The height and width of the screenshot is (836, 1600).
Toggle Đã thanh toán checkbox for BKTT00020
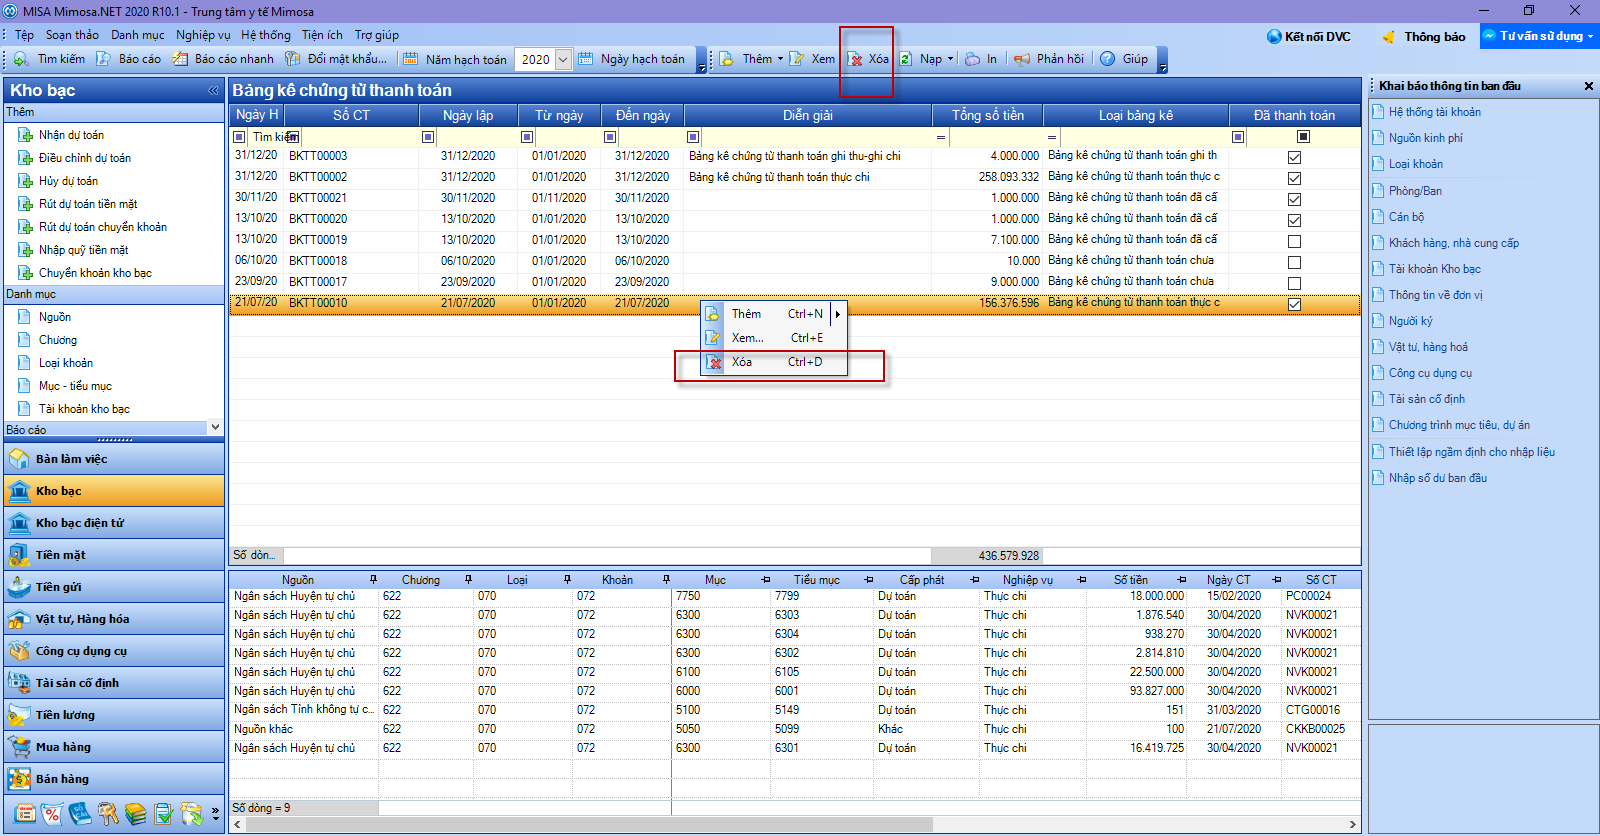click(1294, 220)
